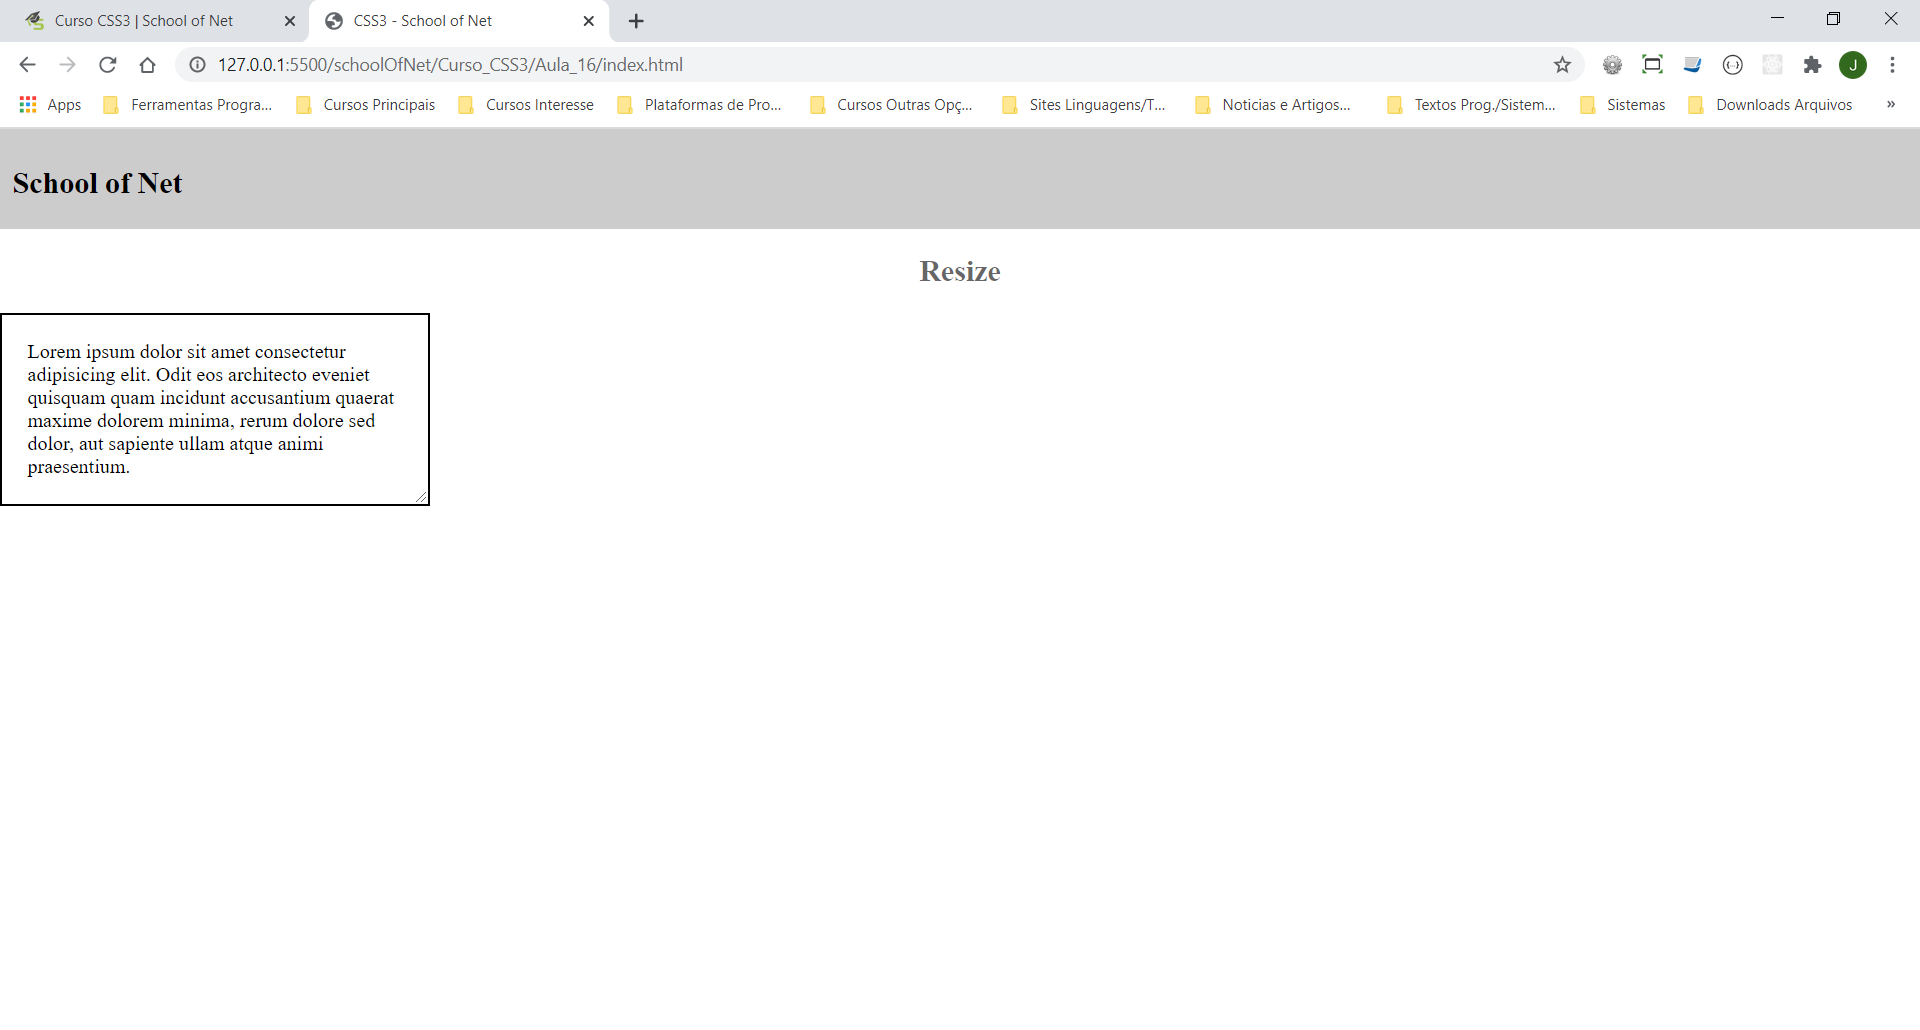Open a new tab with the plus button
This screenshot has height=1030, width=1920.
pos(636,21)
